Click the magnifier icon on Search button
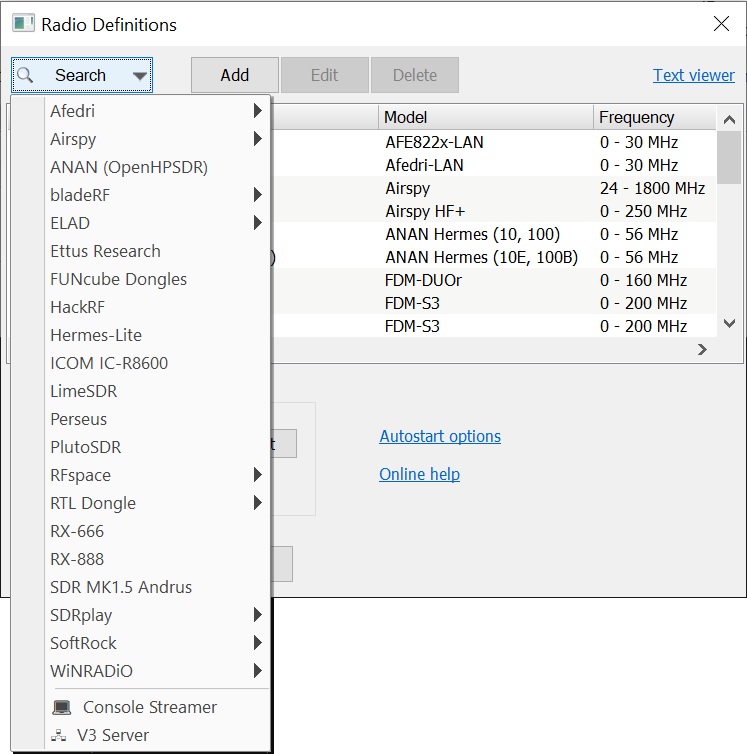The image size is (747, 754). click(26, 75)
